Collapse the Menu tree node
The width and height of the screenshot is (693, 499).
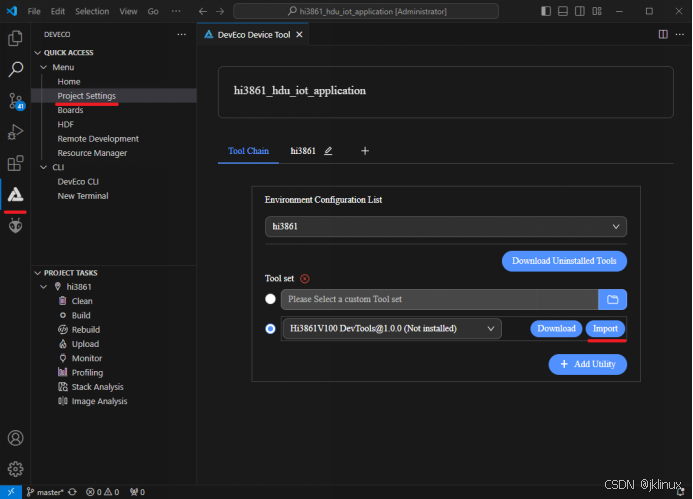(x=43, y=67)
